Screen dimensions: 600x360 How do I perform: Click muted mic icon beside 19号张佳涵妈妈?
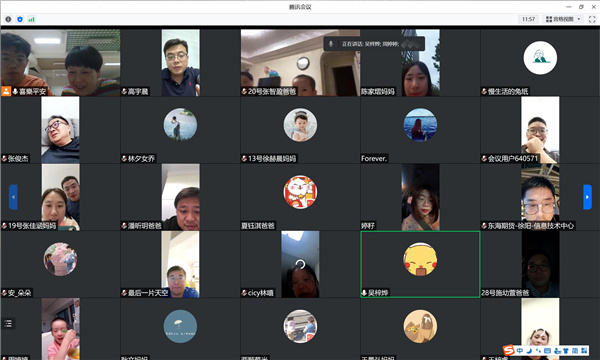click(x=4, y=226)
